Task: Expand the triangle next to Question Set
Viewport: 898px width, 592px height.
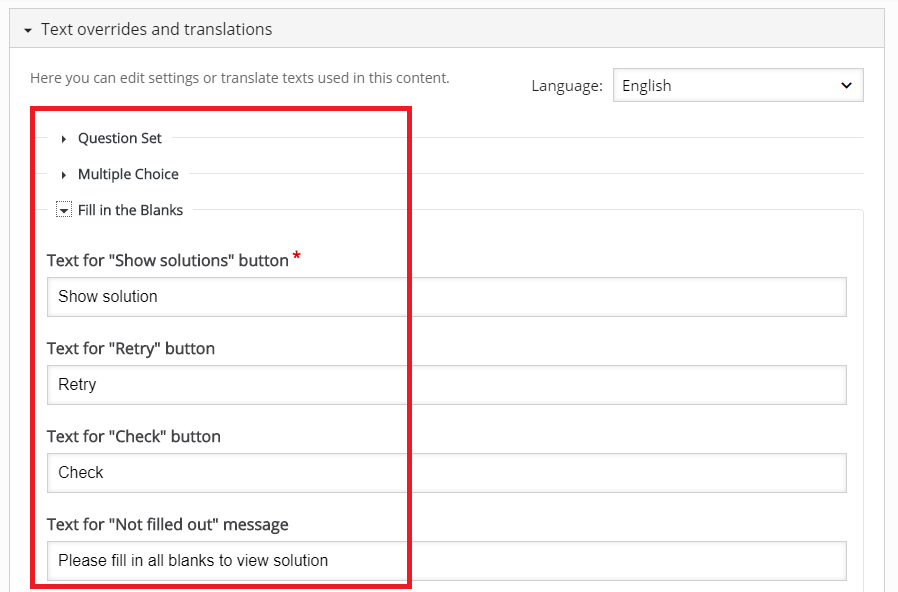Action: tap(64, 139)
